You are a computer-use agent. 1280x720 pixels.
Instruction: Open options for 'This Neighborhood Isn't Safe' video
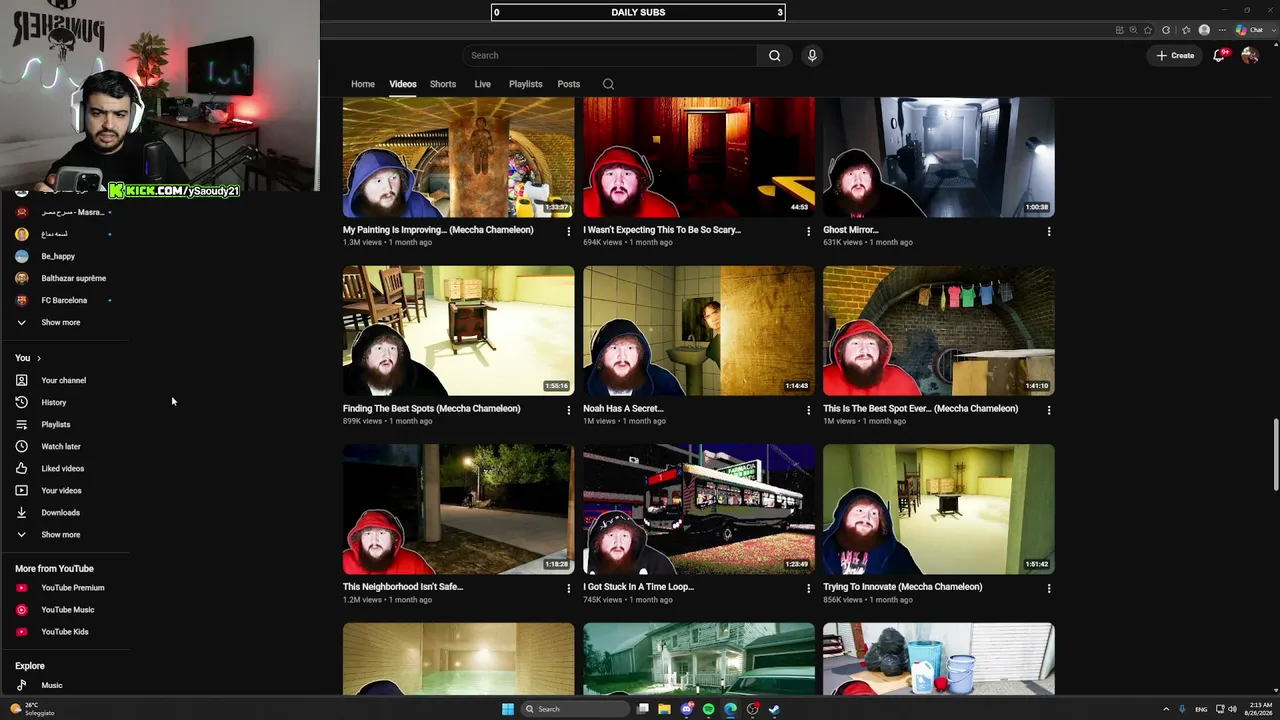coord(569,588)
